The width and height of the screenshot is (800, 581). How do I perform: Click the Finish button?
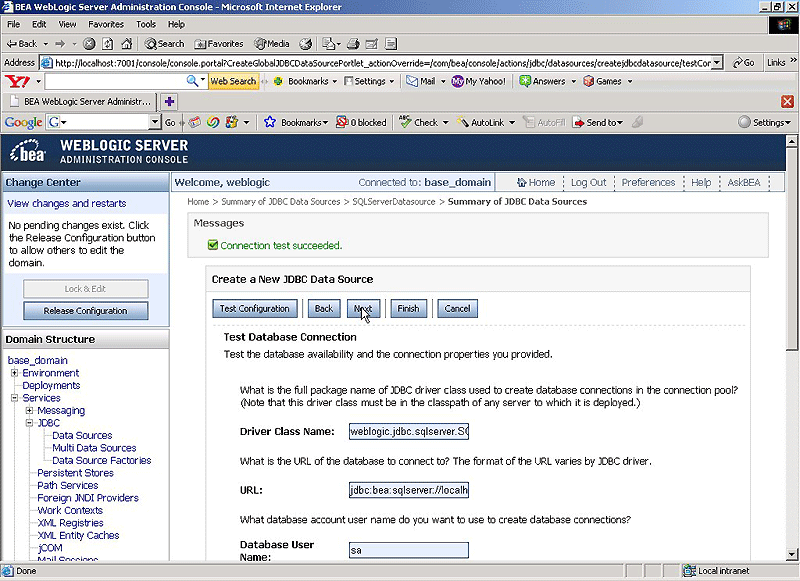tap(408, 309)
